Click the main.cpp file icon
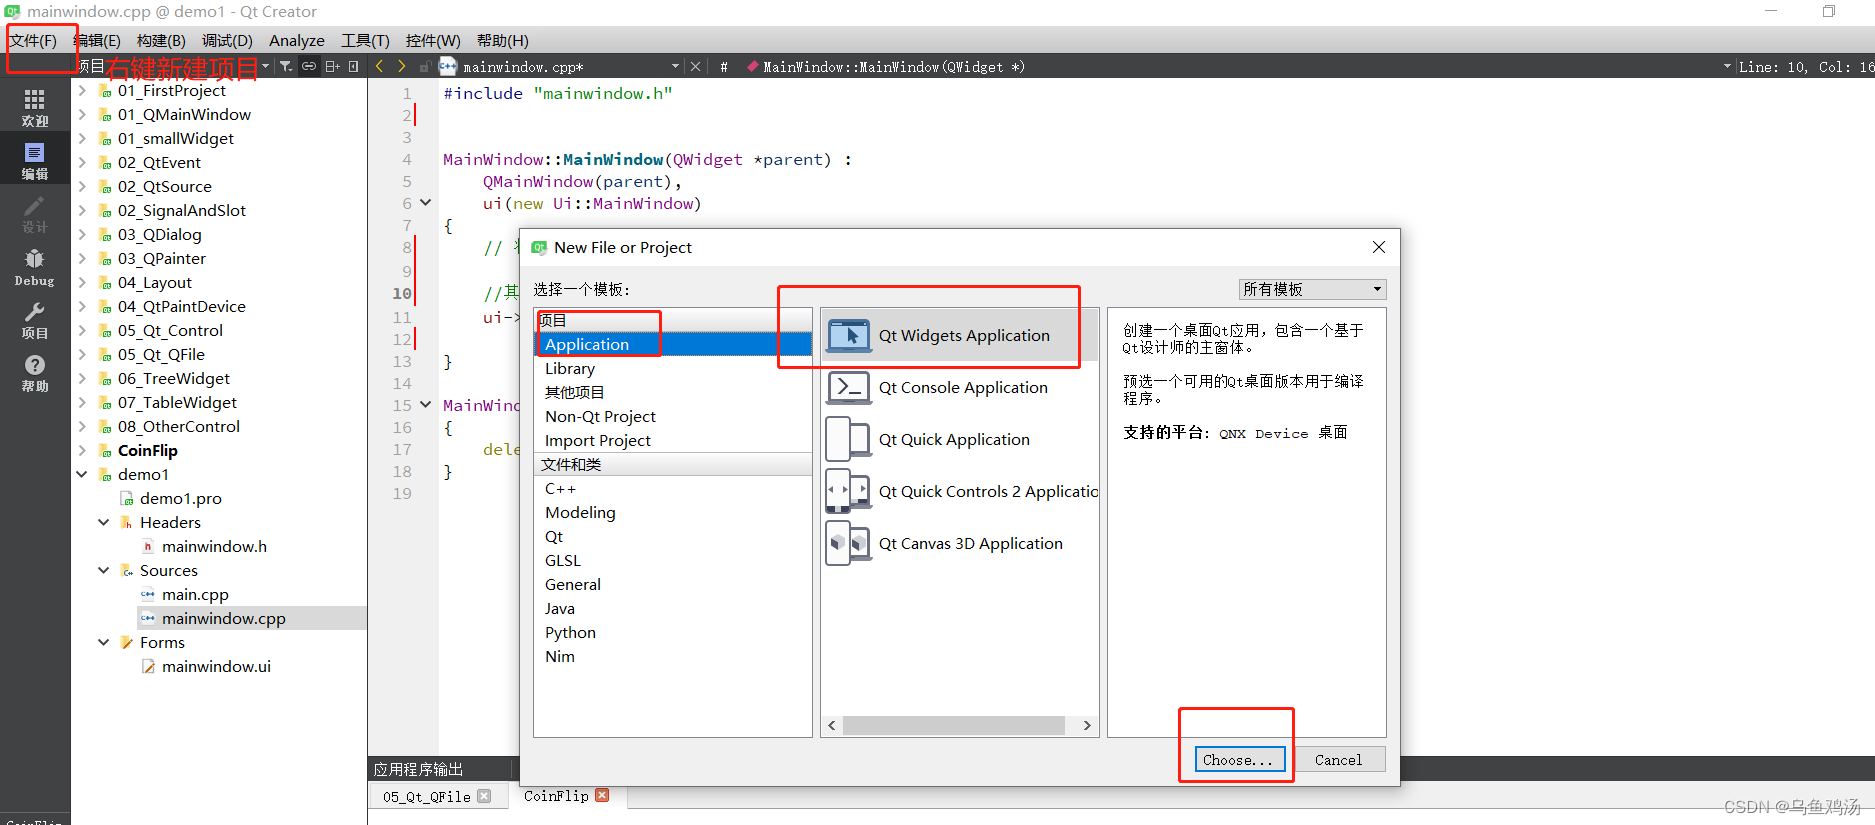1875x825 pixels. (148, 594)
